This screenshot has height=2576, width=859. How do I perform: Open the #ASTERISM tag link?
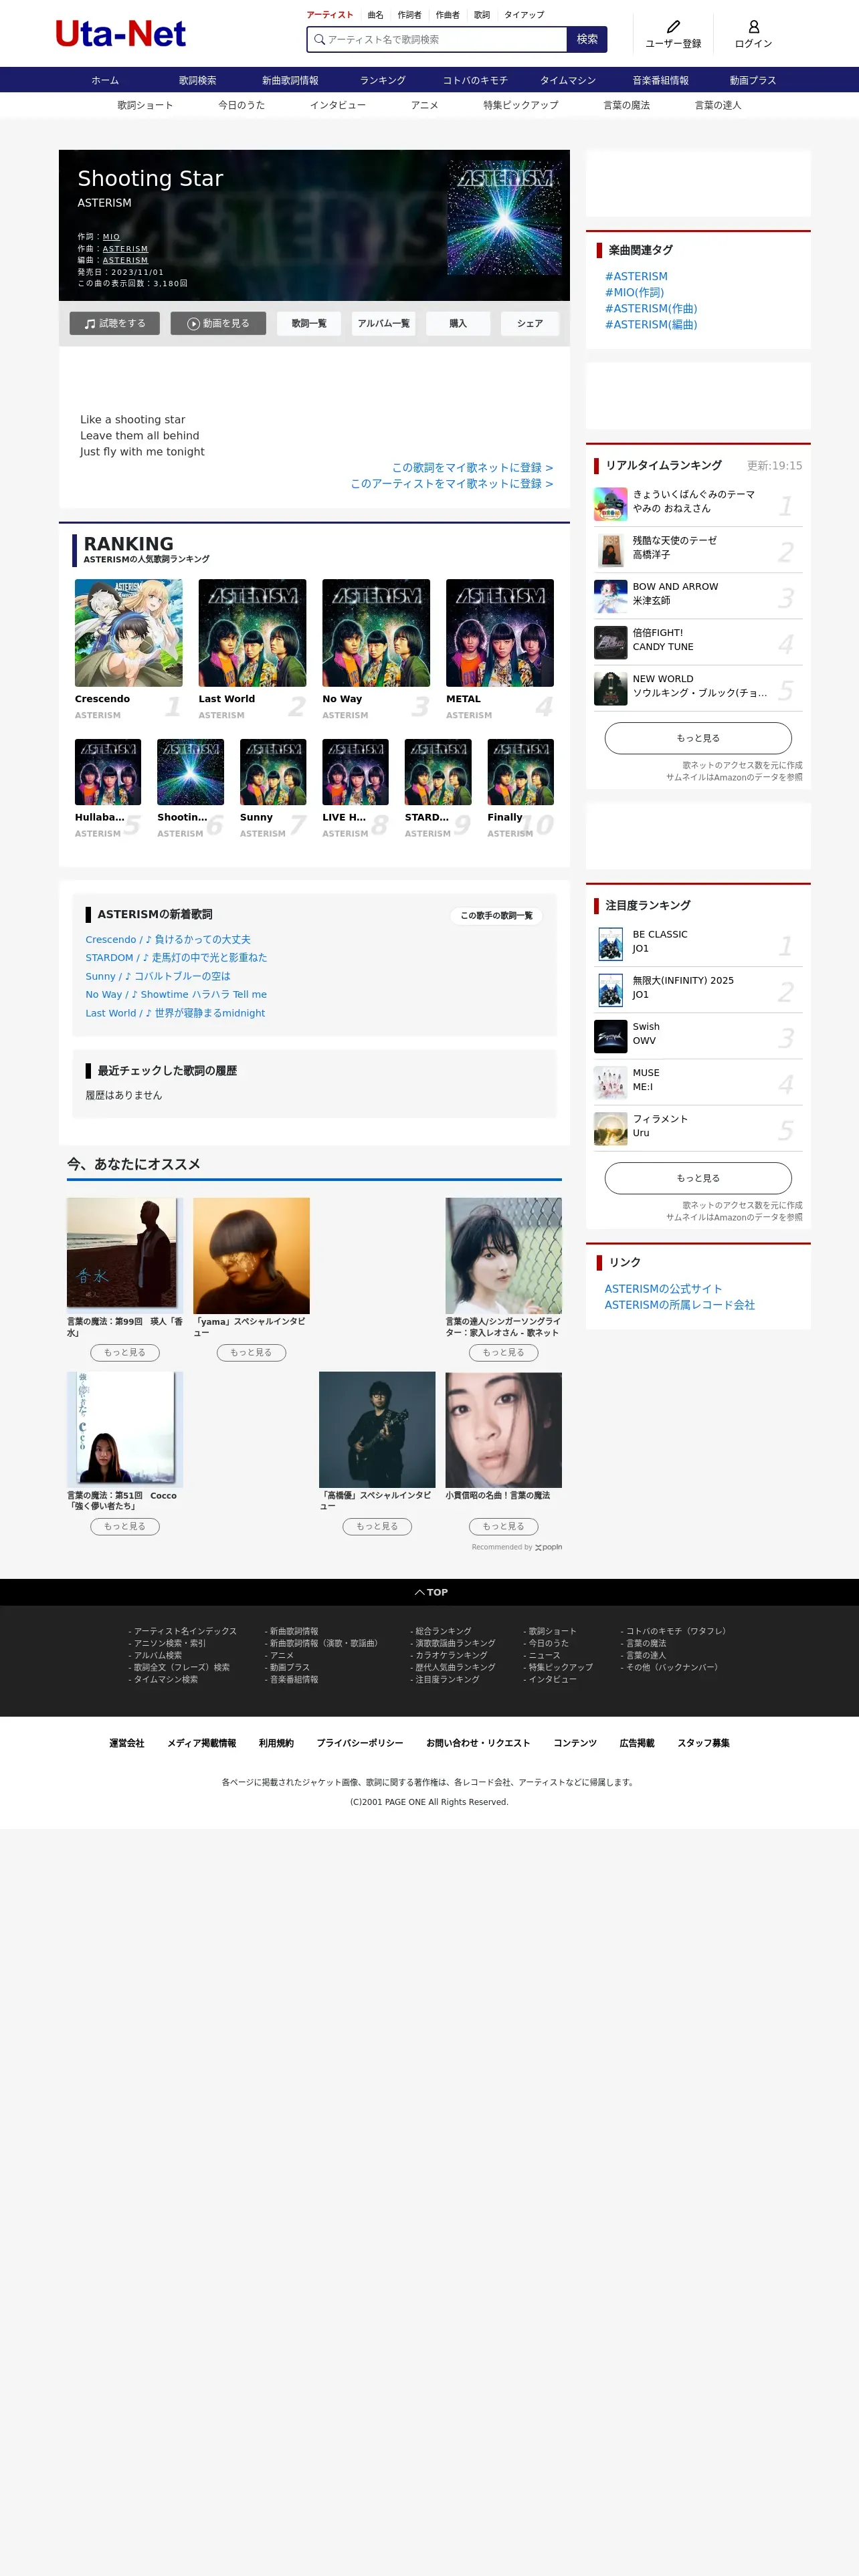pos(636,276)
